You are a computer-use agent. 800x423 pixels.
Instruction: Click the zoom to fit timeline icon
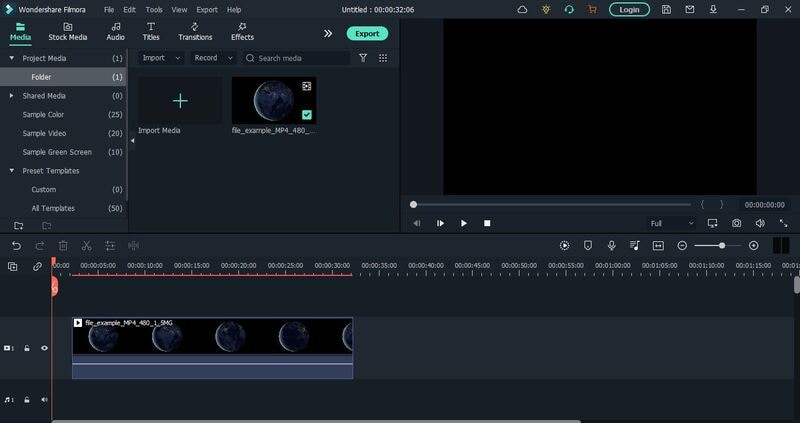(x=658, y=246)
